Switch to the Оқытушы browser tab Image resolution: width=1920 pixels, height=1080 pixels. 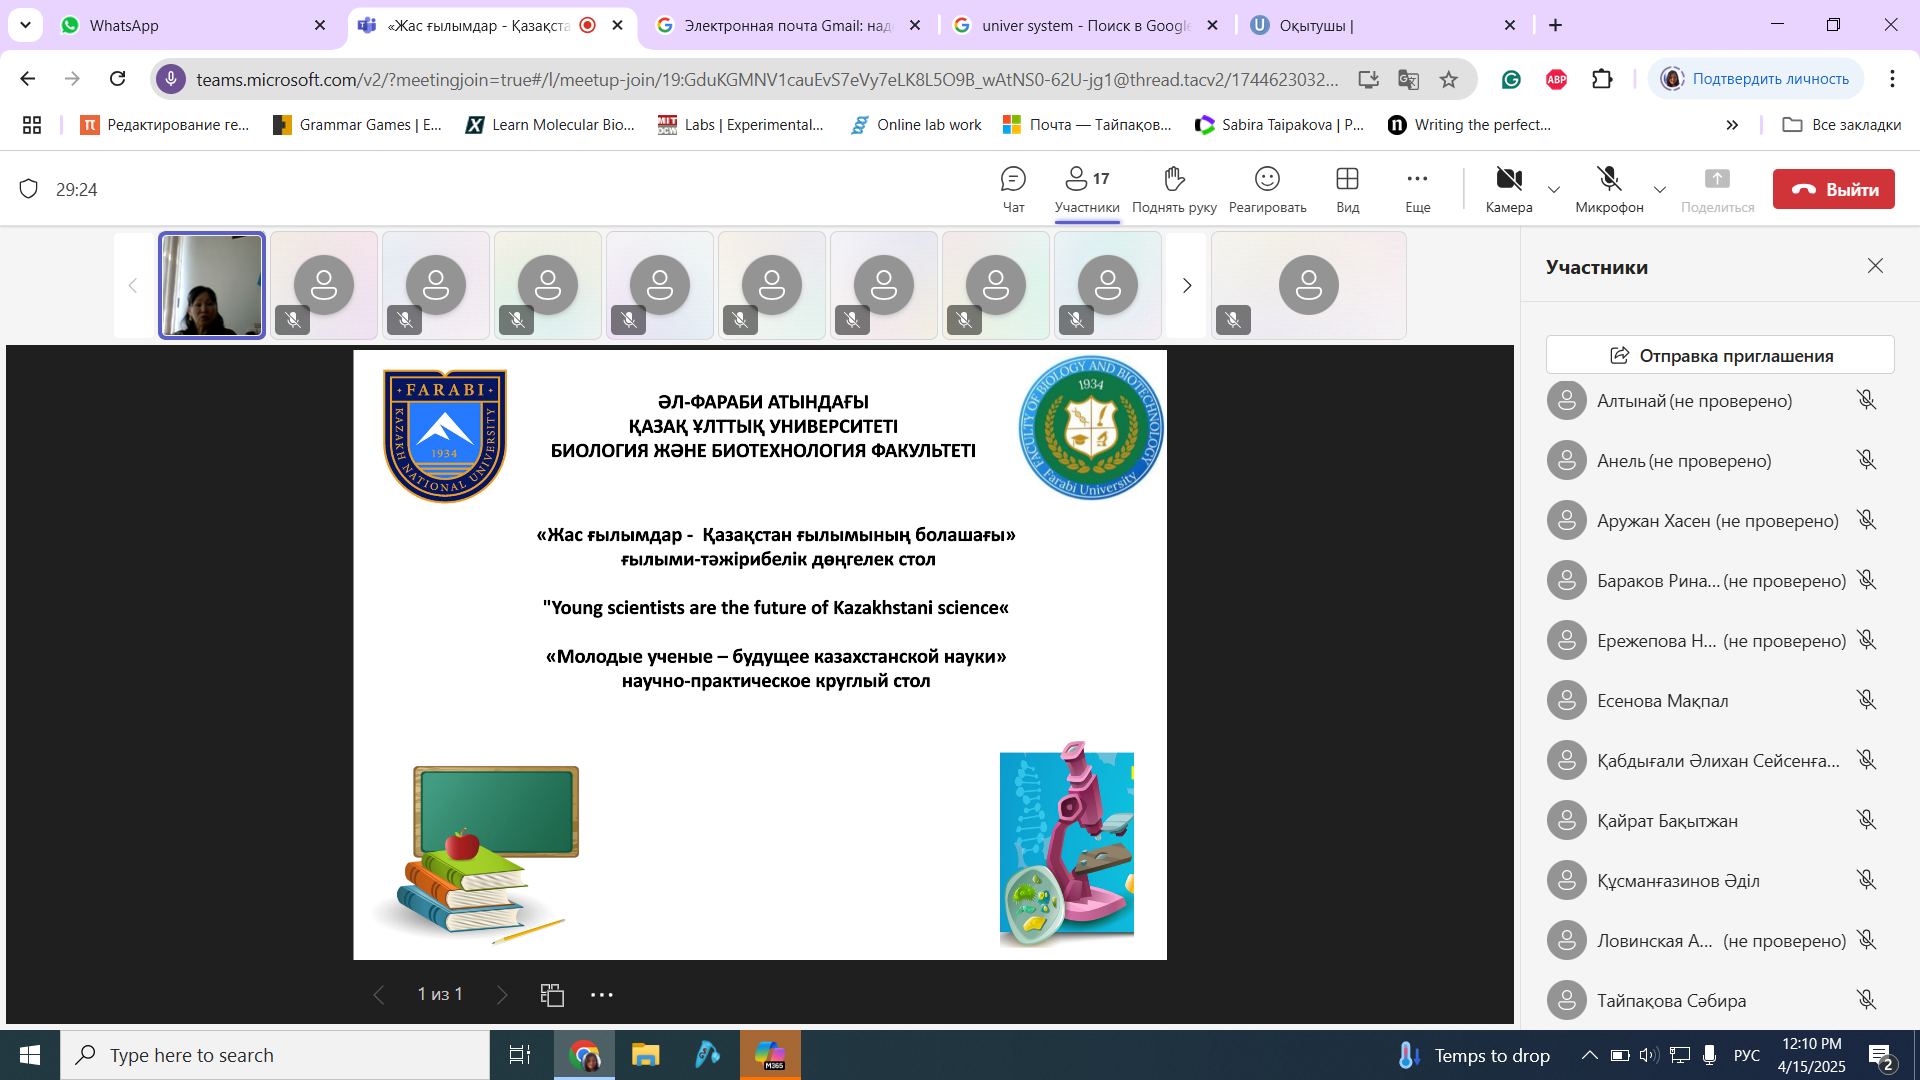tap(1384, 25)
